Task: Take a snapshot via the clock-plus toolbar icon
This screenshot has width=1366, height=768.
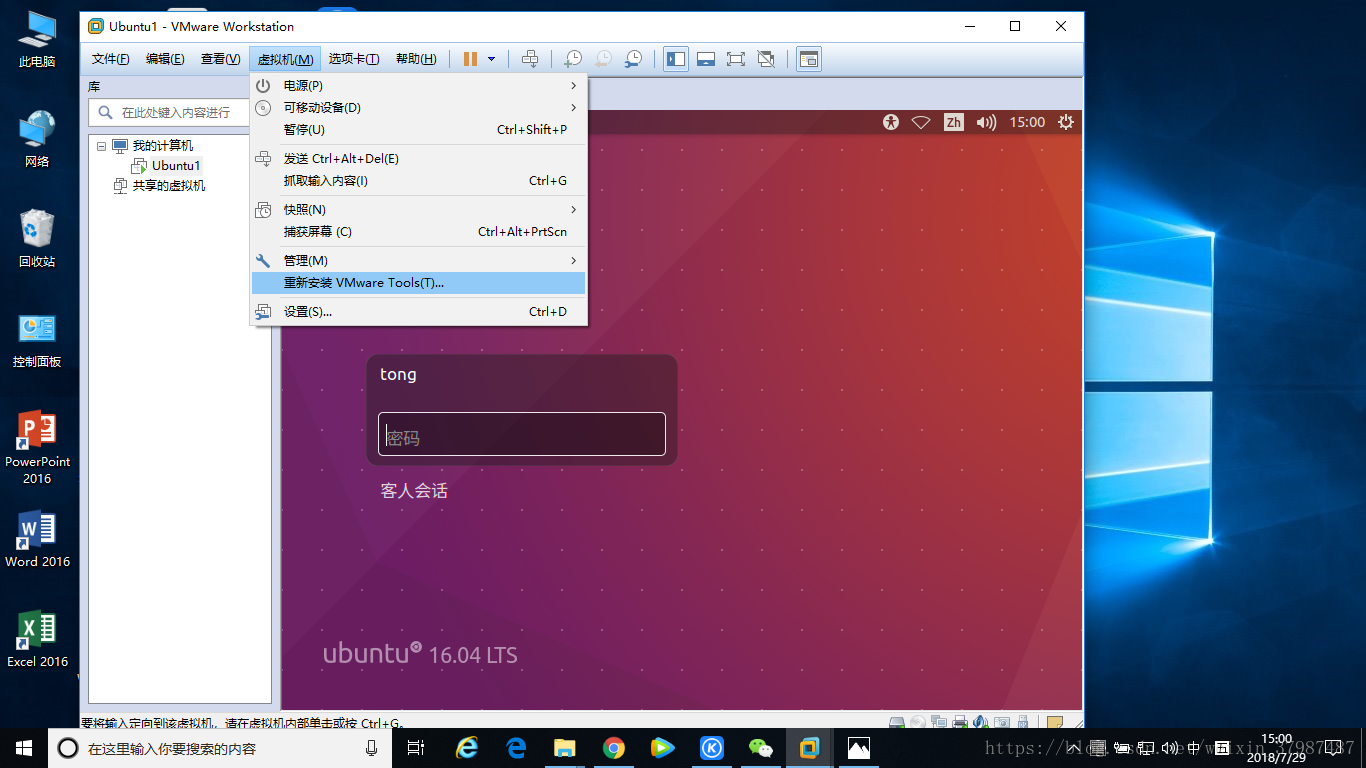Action: tap(573, 59)
